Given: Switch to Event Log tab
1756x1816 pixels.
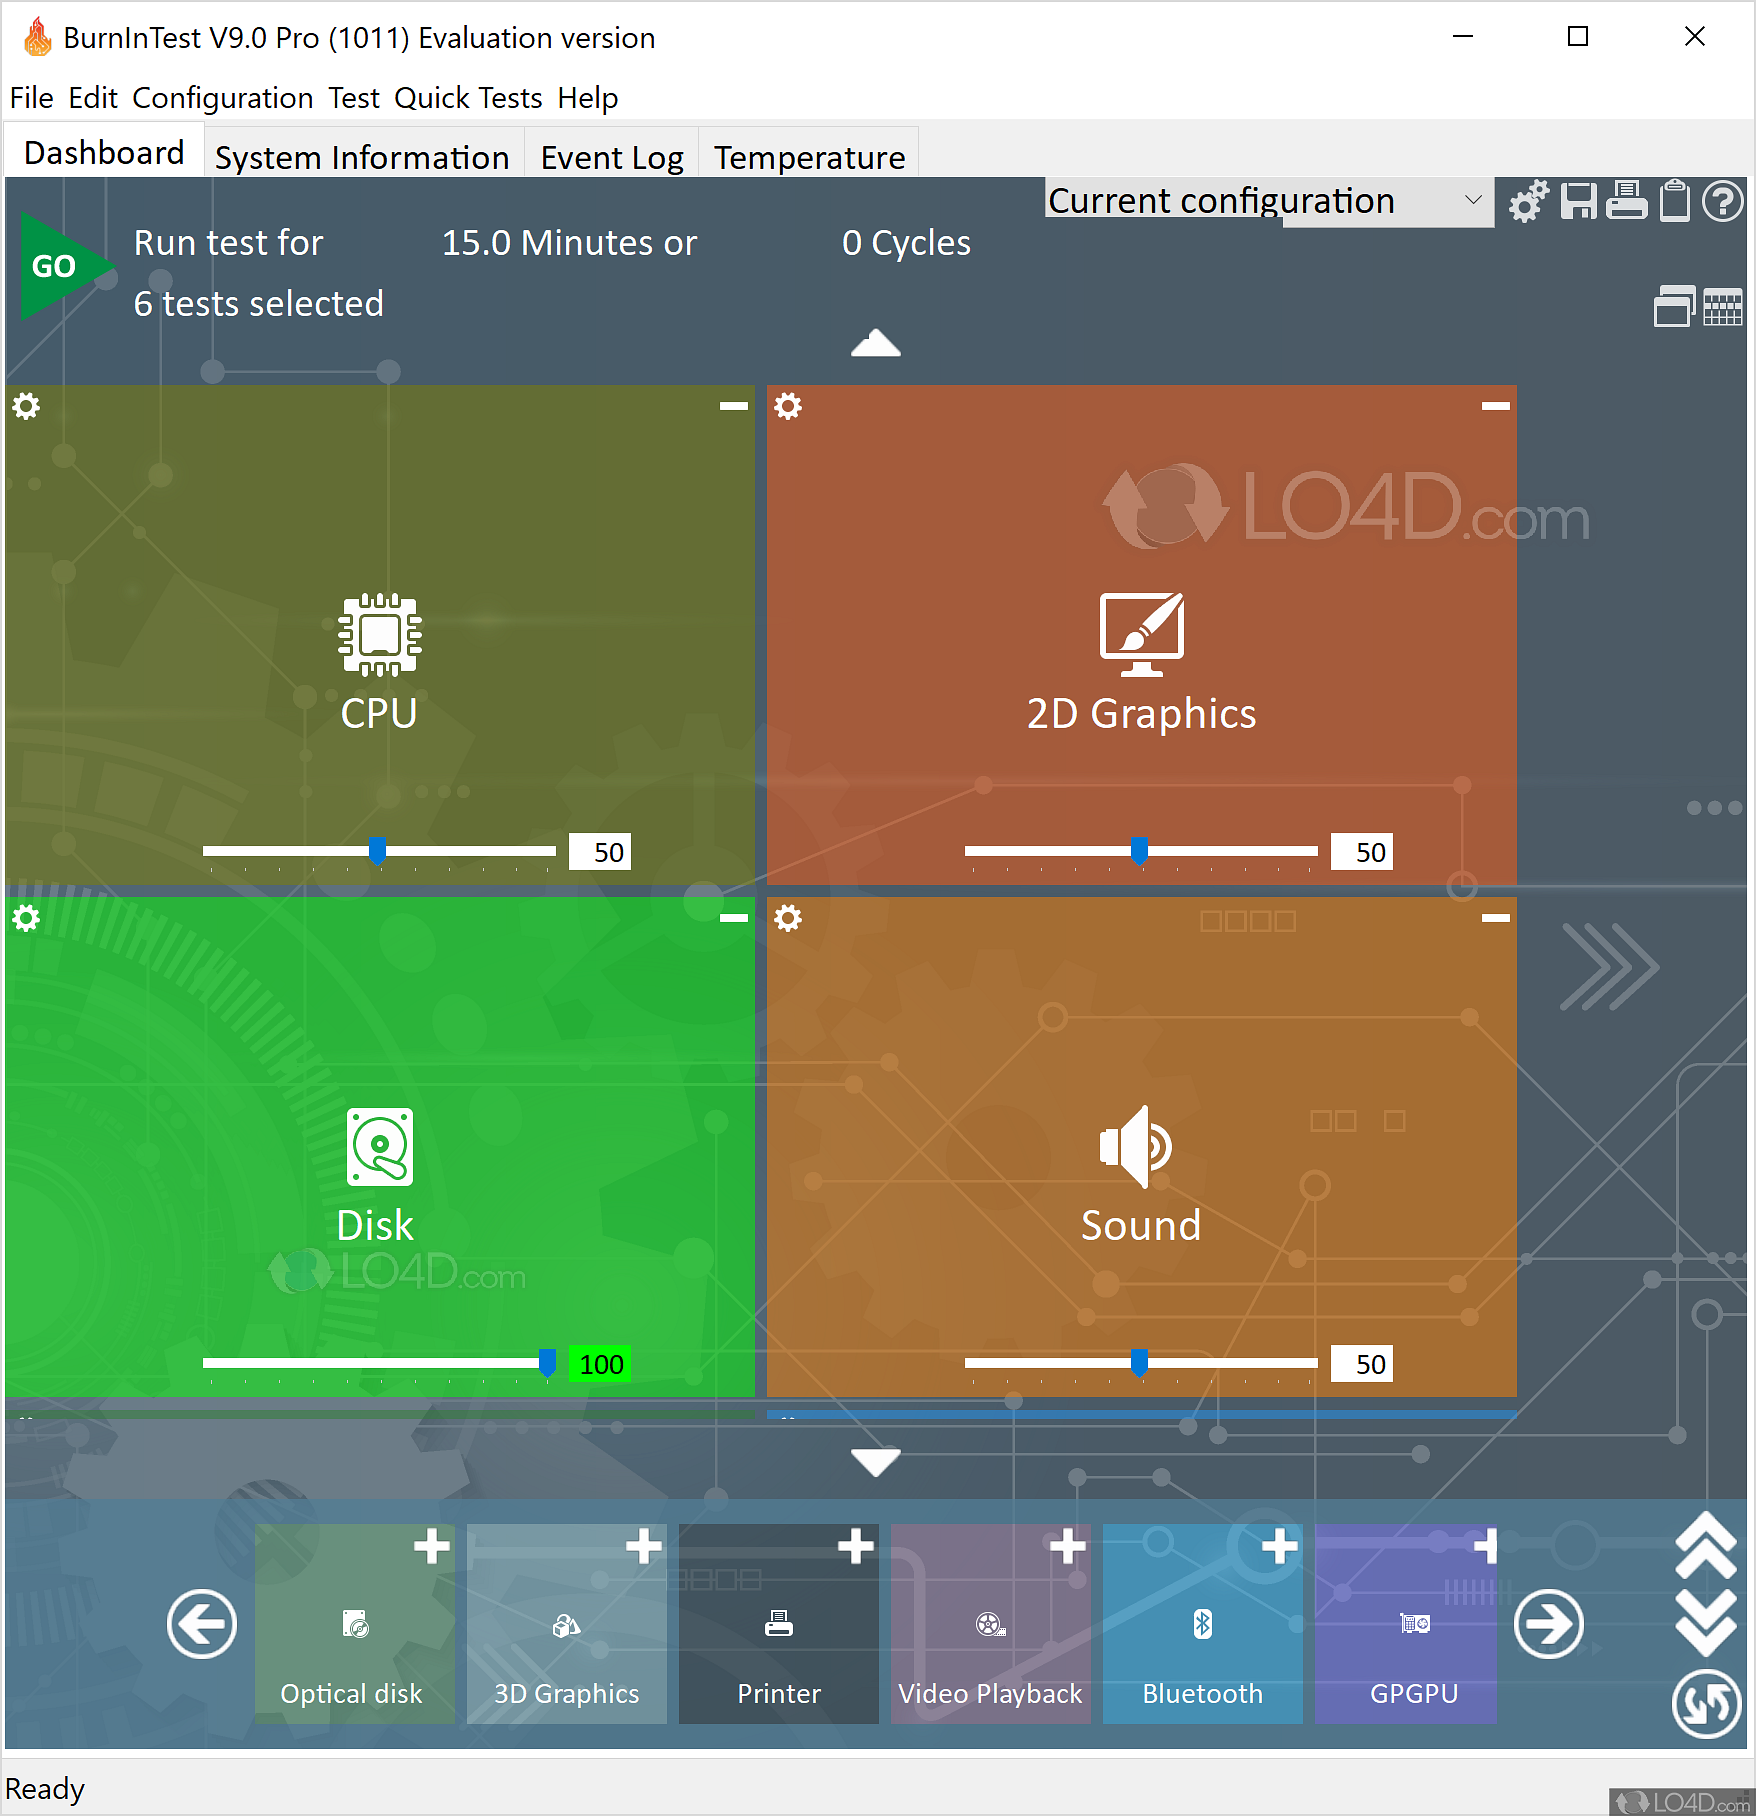Looking at the screenshot, I should (x=612, y=157).
